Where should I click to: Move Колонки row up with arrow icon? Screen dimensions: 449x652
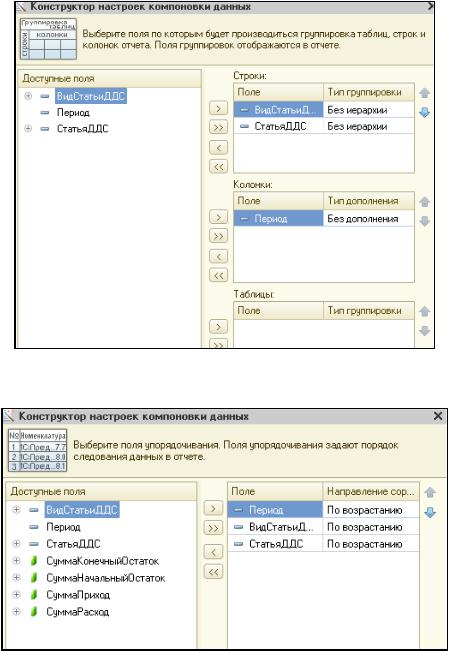click(424, 202)
